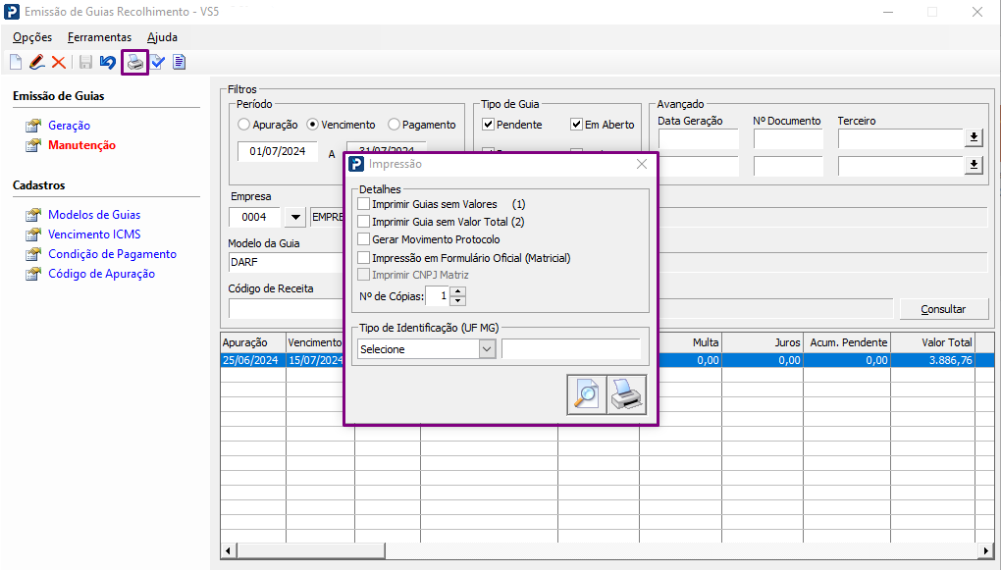
Task: Select the Apuração period radio button
Action: tap(244, 125)
